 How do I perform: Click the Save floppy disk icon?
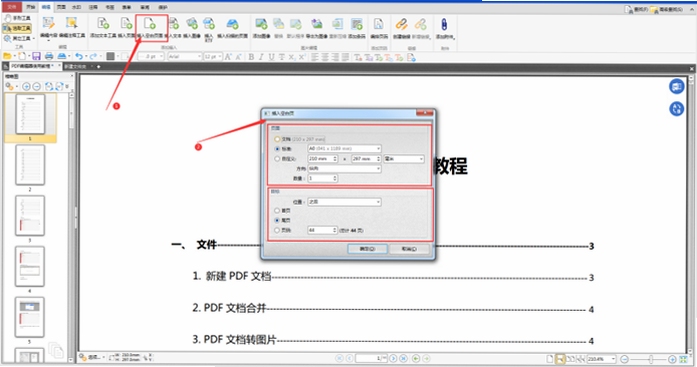(36, 56)
